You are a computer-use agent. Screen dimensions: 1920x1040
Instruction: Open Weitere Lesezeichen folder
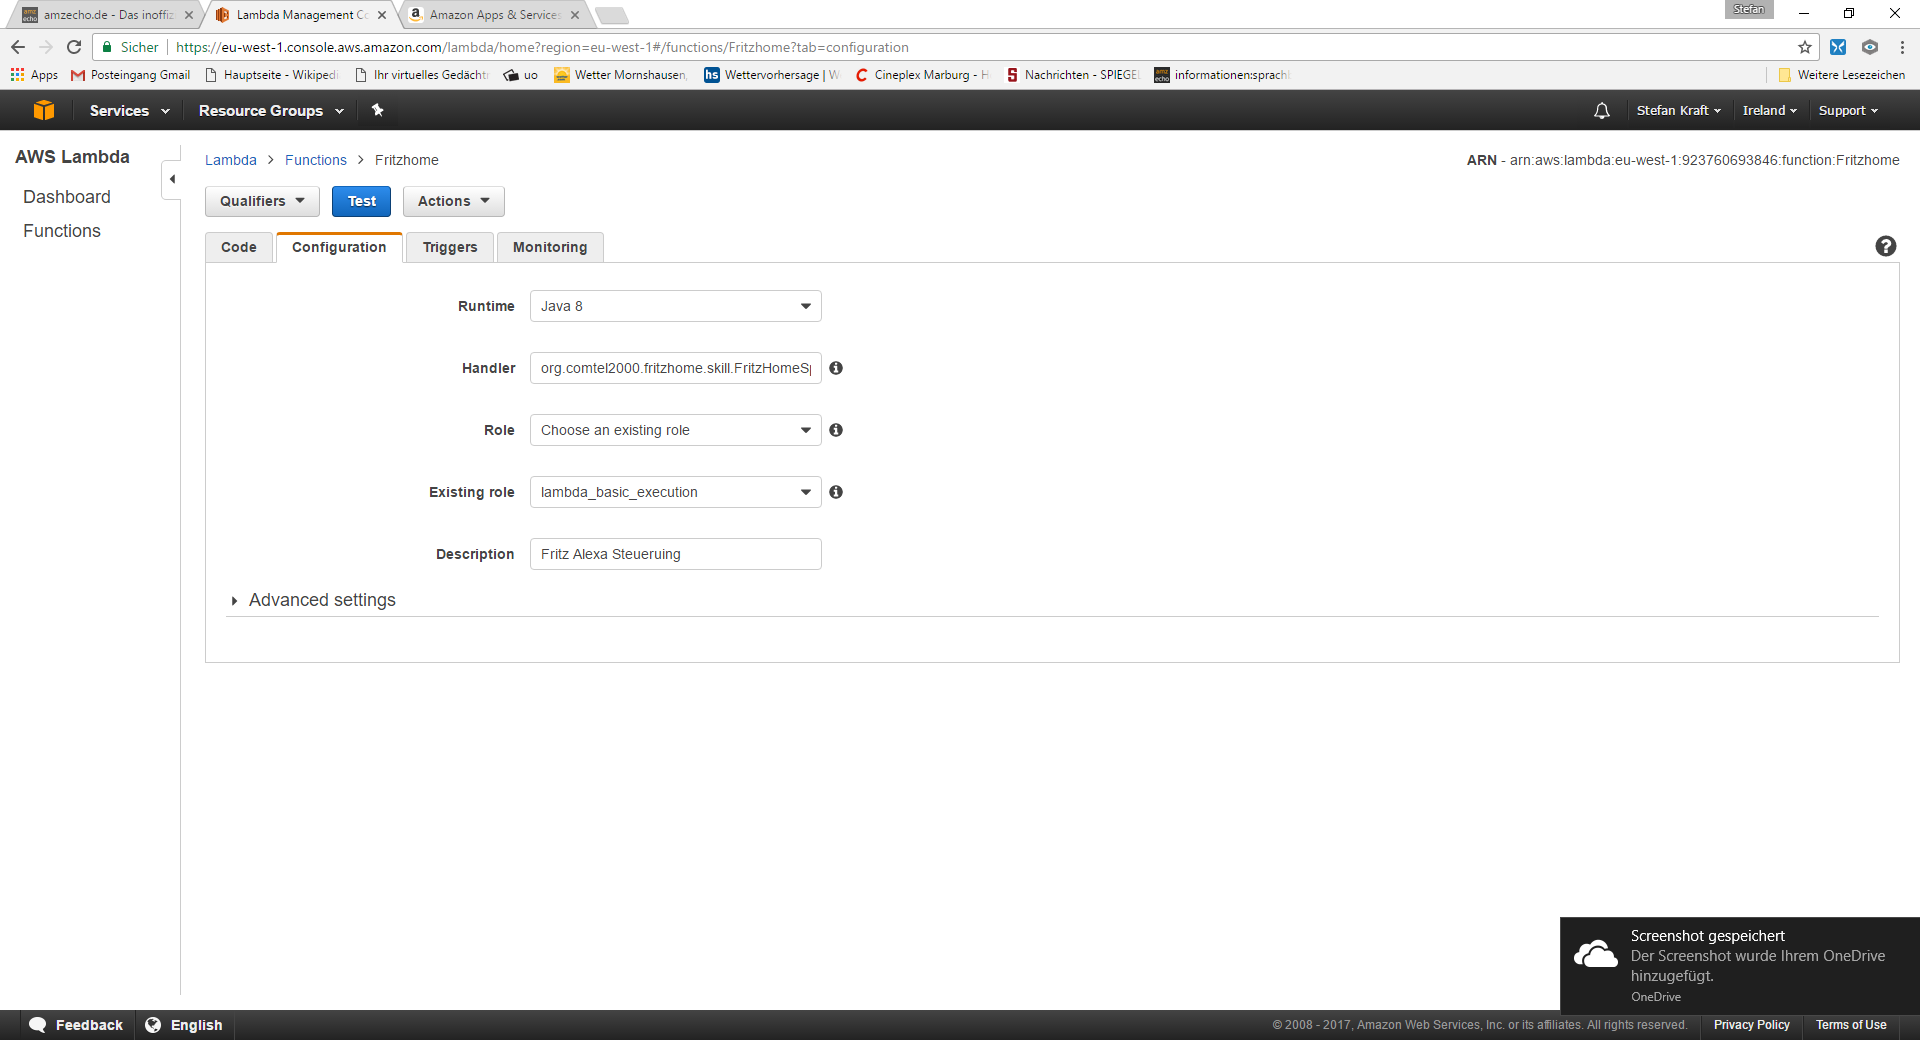(1841, 75)
